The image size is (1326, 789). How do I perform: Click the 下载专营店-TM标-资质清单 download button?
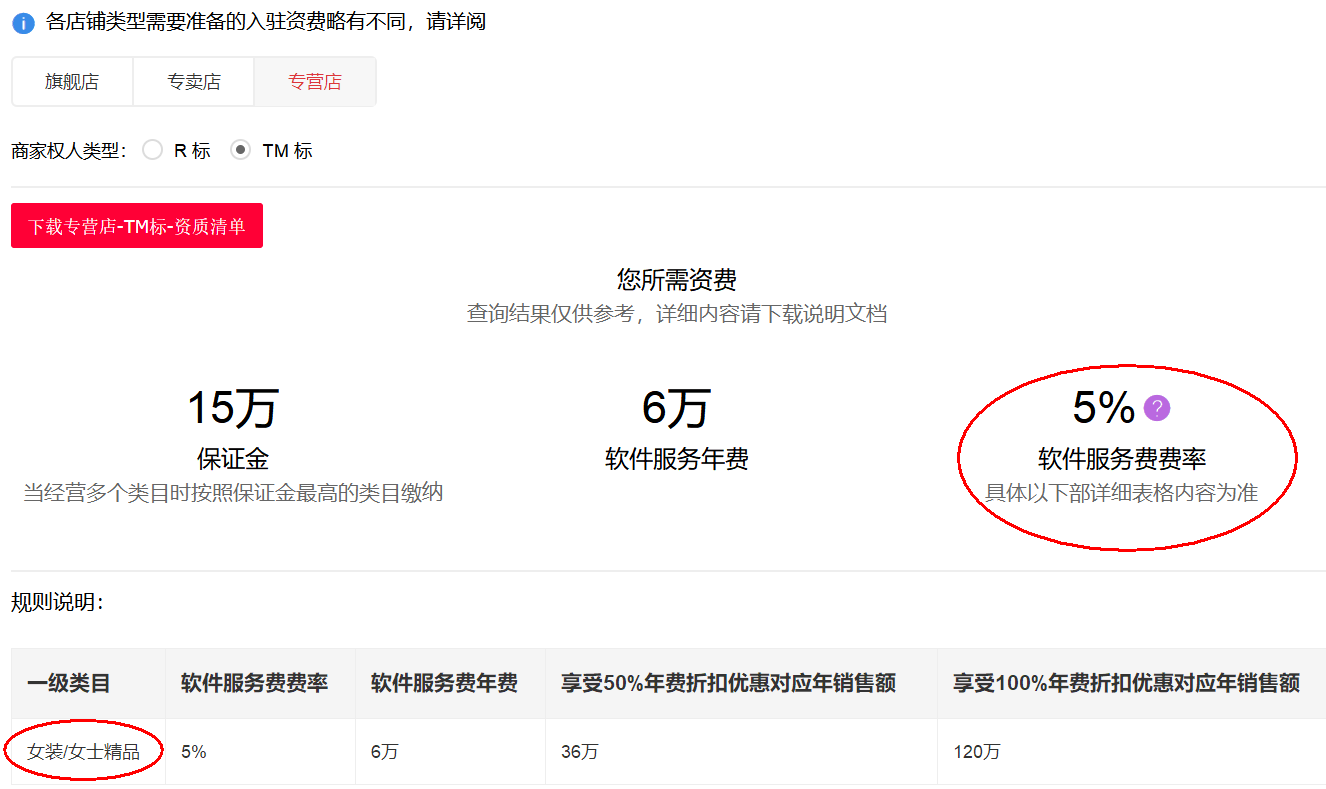(x=137, y=227)
